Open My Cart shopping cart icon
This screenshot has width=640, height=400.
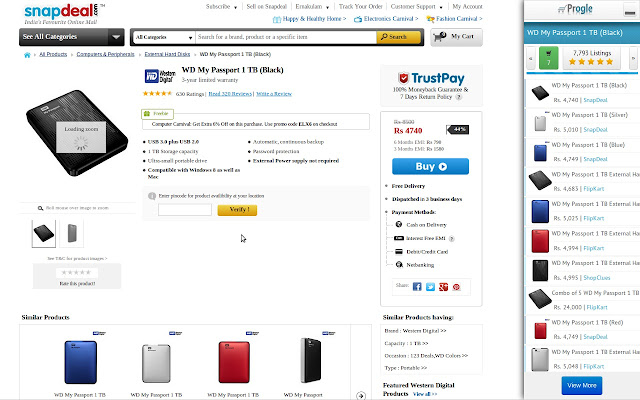click(x=440, y=37)
